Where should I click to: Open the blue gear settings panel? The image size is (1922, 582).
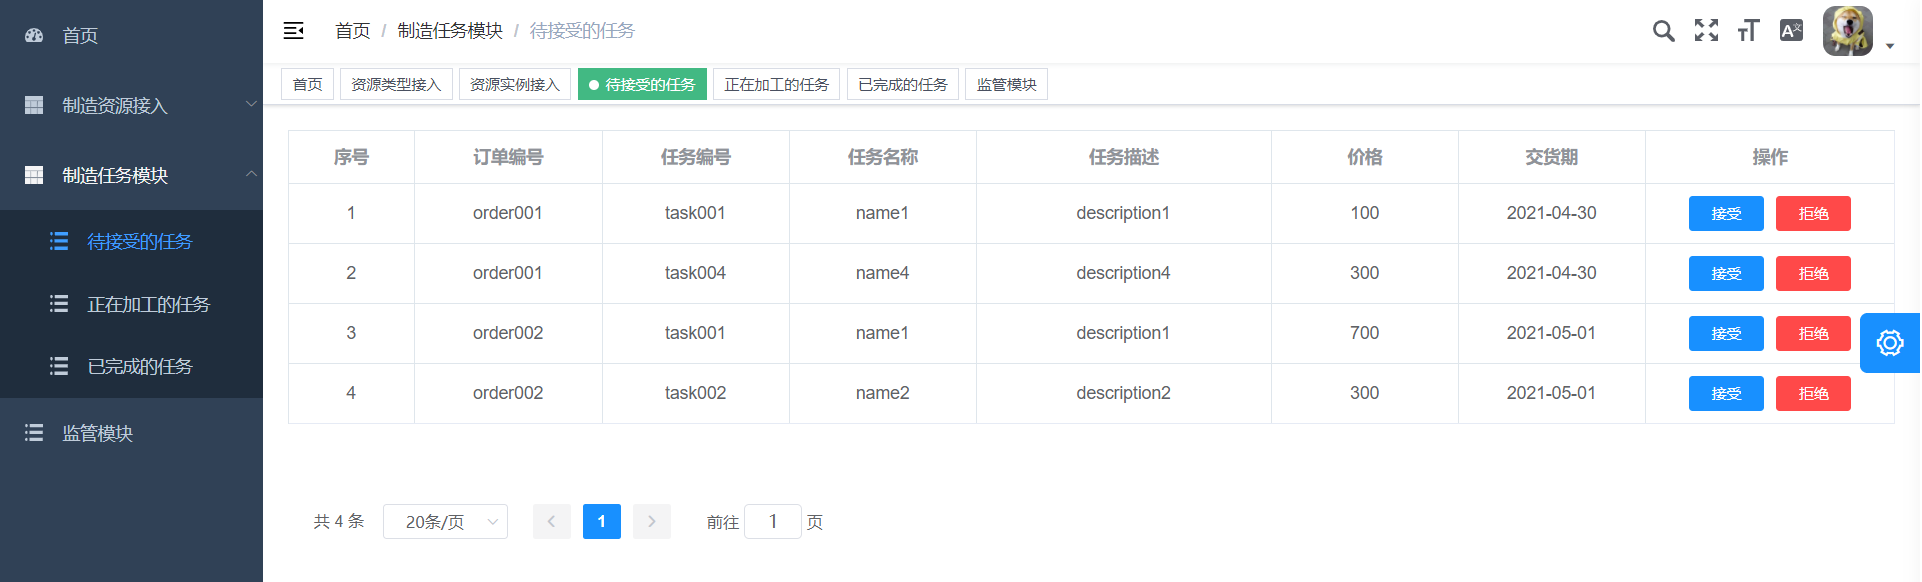coord(1889,343)
